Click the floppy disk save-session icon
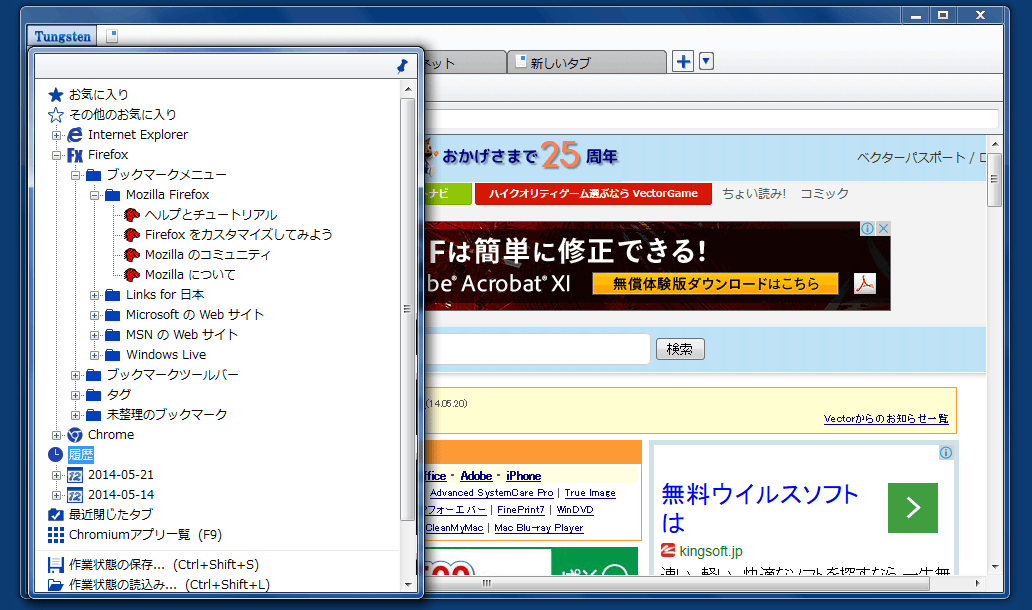The width and height of the screenshot is (1032, 610). [56, 565]
